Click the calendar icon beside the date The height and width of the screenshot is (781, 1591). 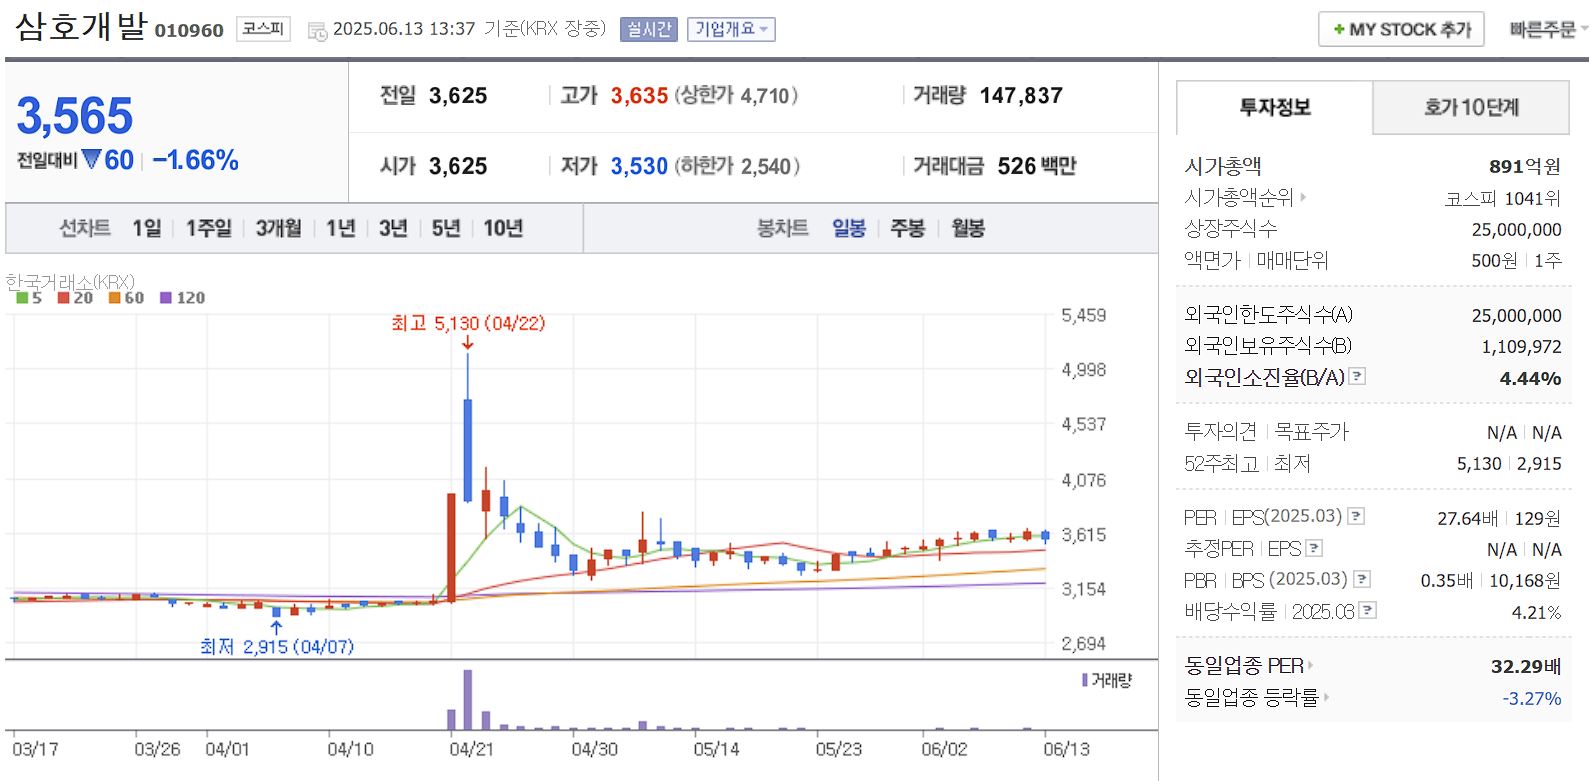(317, 31)
